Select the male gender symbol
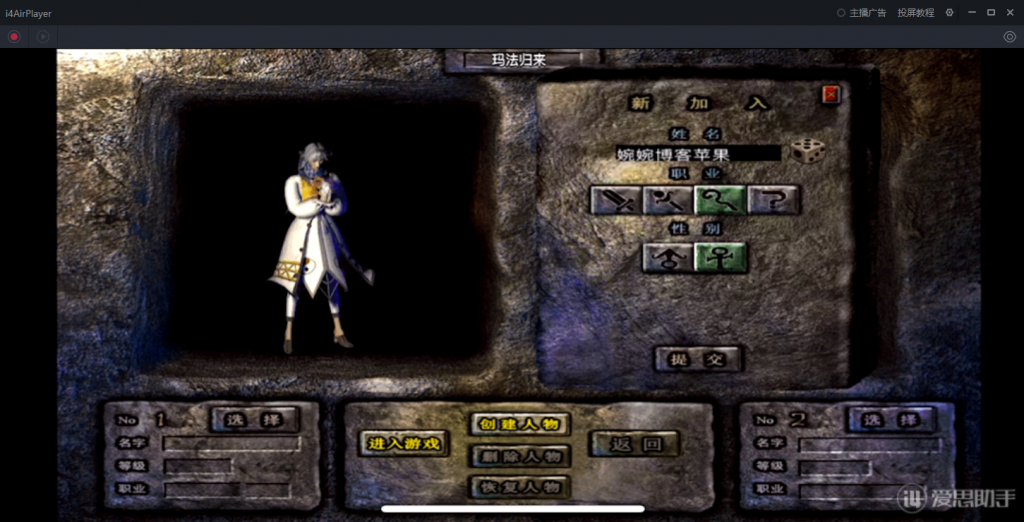Screen dimensions: 1024x522 point(668,258)
